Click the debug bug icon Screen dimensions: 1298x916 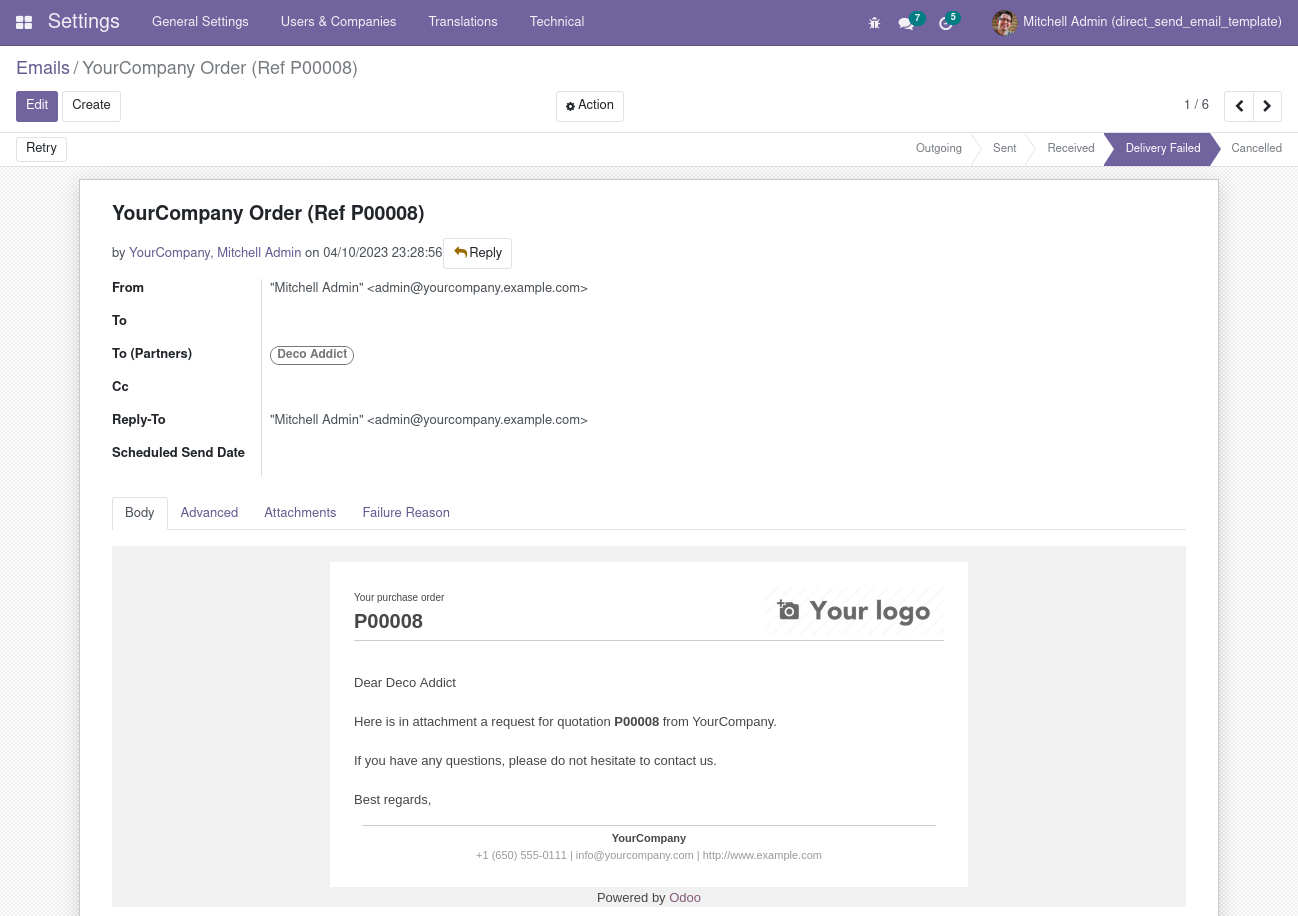point(874,23)
